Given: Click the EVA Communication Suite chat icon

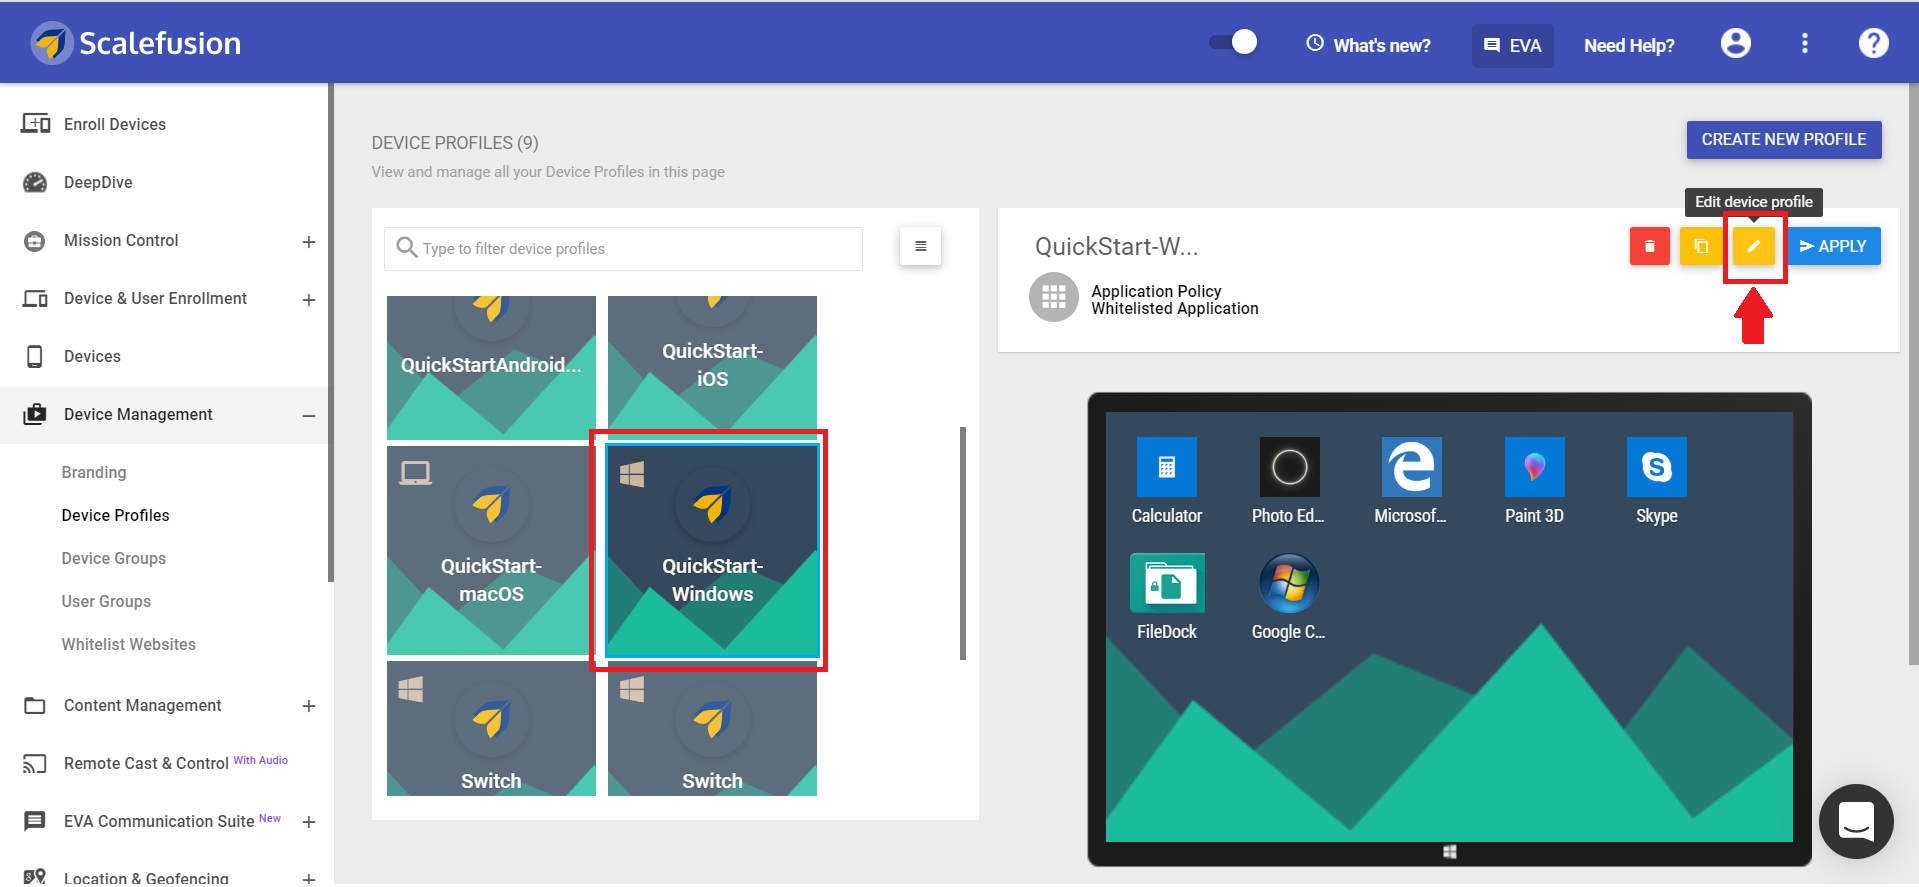Looking at the screenshot, I should coord(35,821).
